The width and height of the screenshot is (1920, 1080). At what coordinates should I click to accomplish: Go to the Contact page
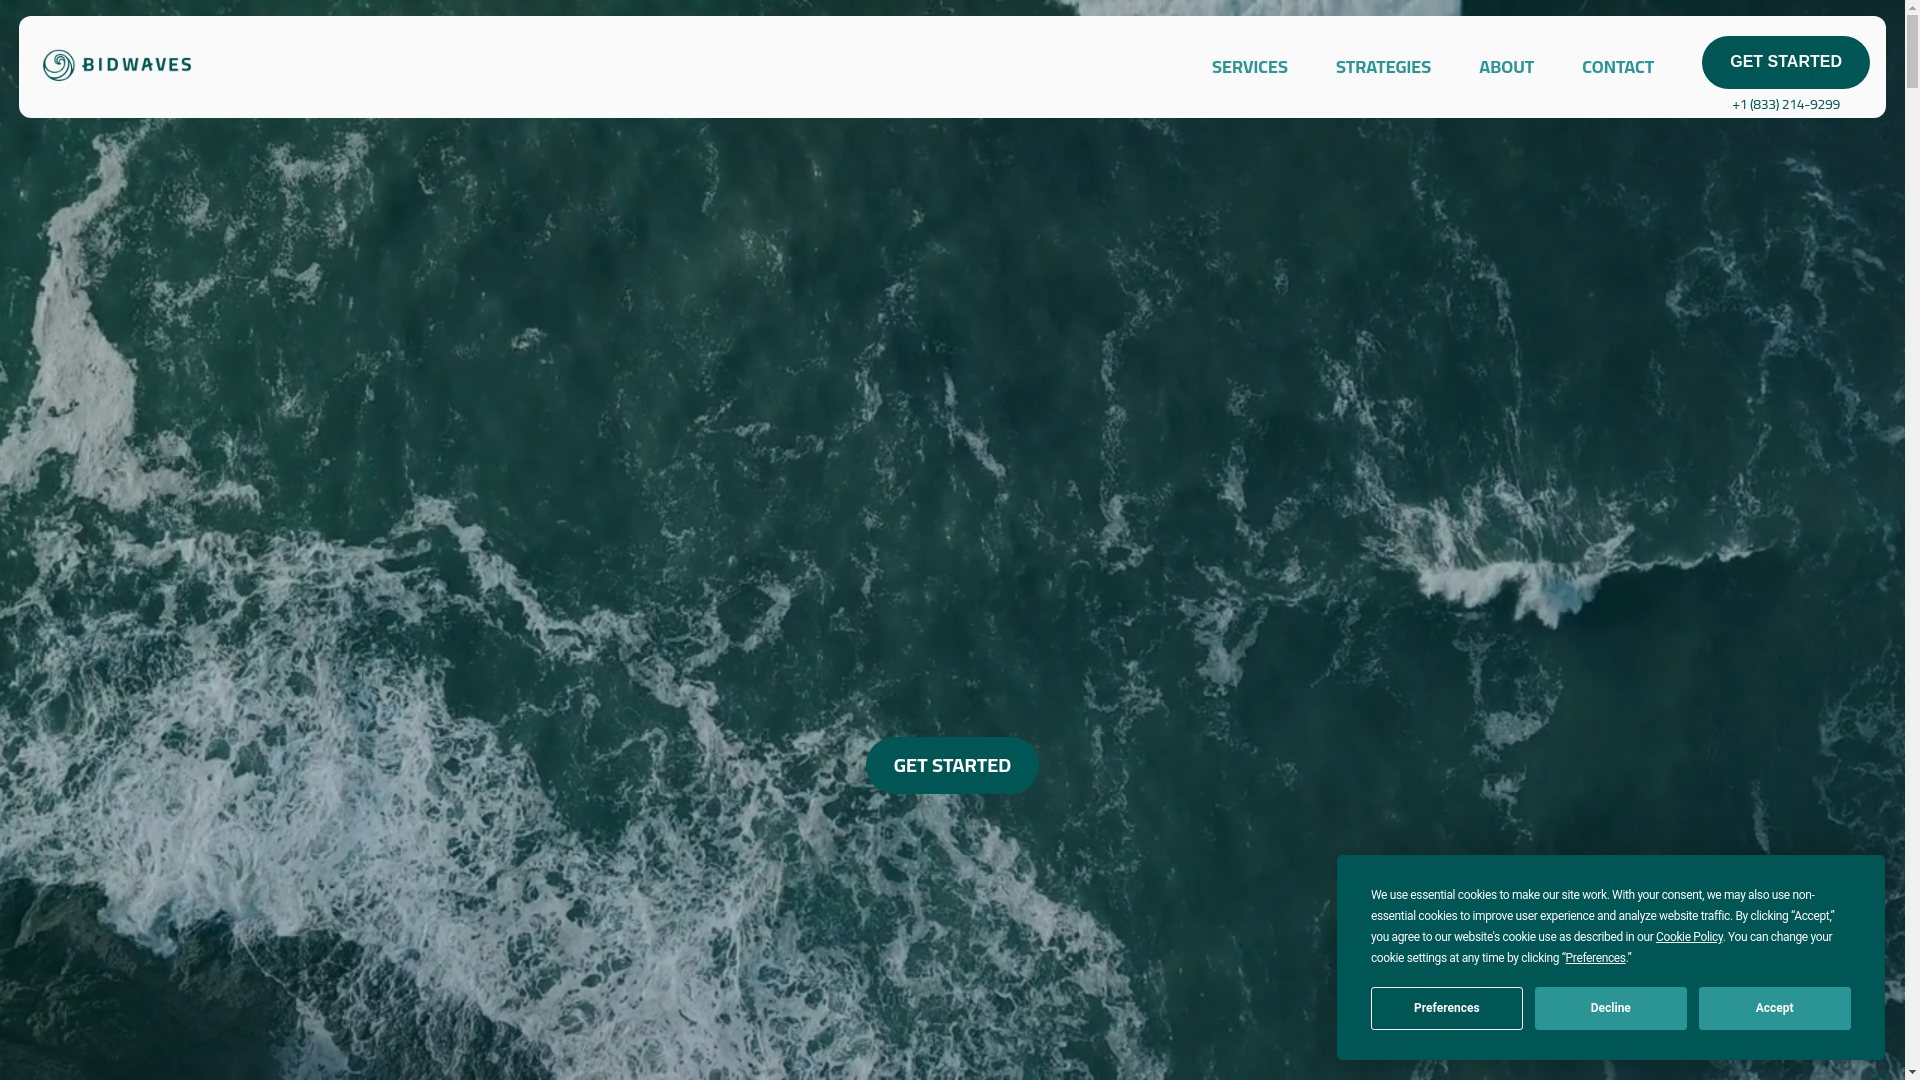tap(1617, 67)
